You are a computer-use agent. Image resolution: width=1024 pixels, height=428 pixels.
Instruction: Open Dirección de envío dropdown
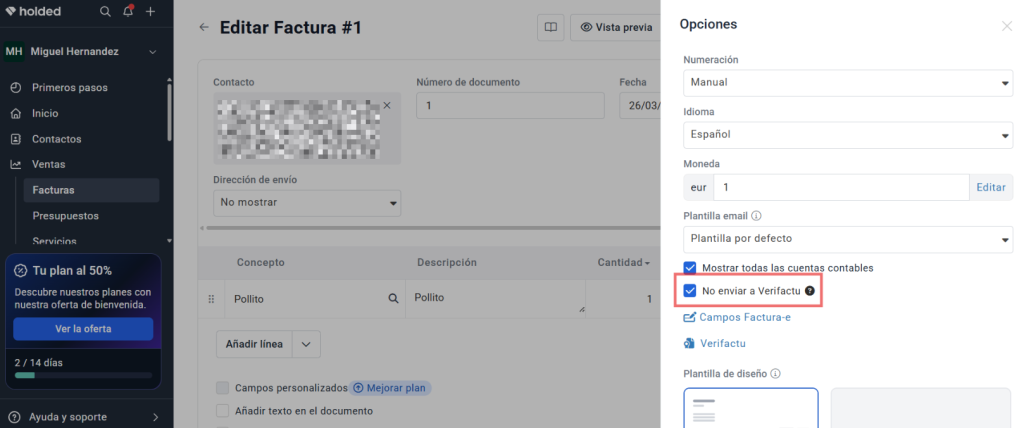click(x=307, y=203)
